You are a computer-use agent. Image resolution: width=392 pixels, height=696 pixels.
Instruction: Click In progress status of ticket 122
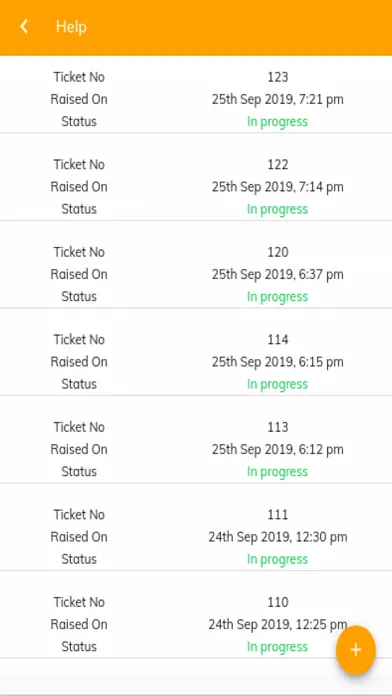277,209
